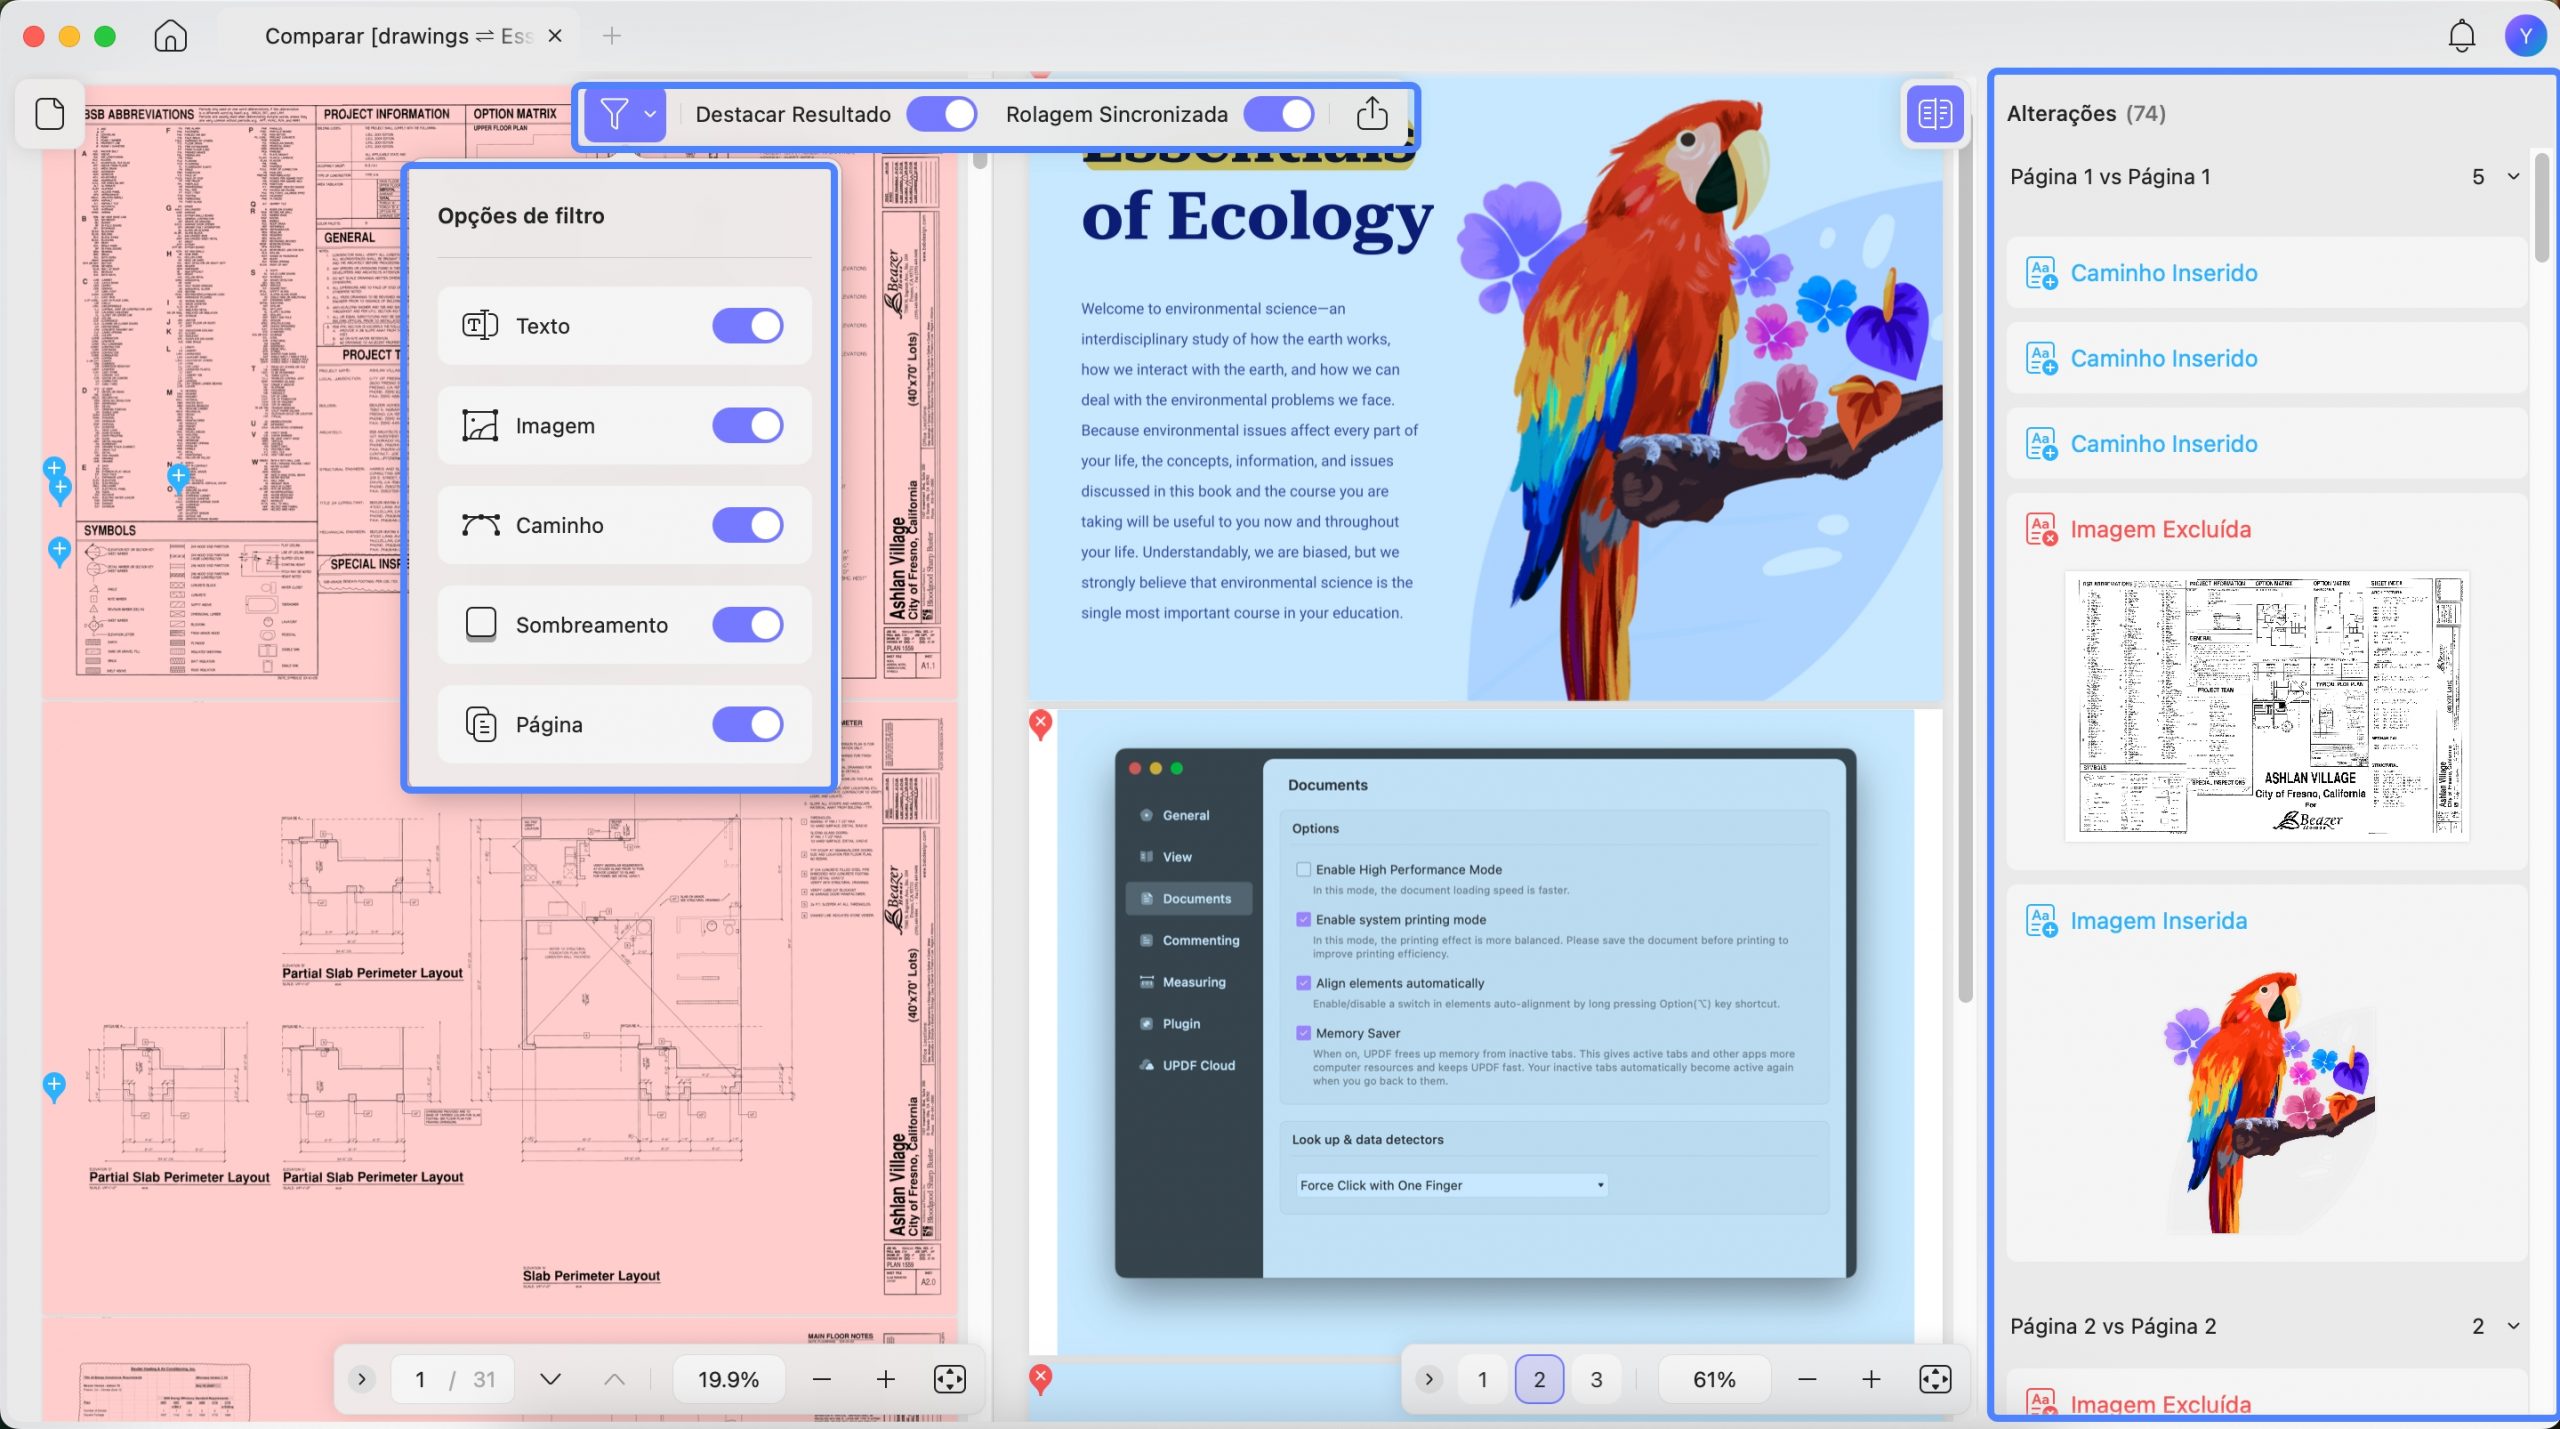Toggle the side-by-side comparison view icon
The height and width of the screenshot is (1429, 2560).
click(1935, 114)
